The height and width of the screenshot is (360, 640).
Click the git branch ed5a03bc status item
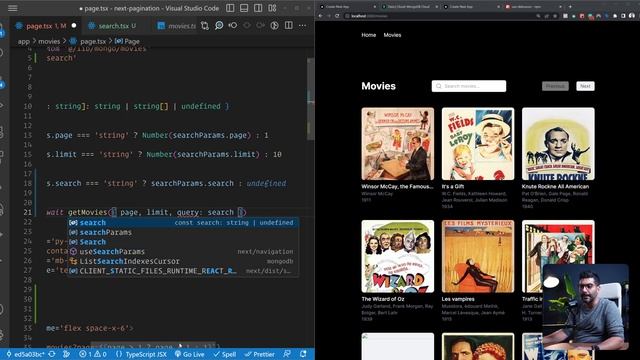coord(25,354)
